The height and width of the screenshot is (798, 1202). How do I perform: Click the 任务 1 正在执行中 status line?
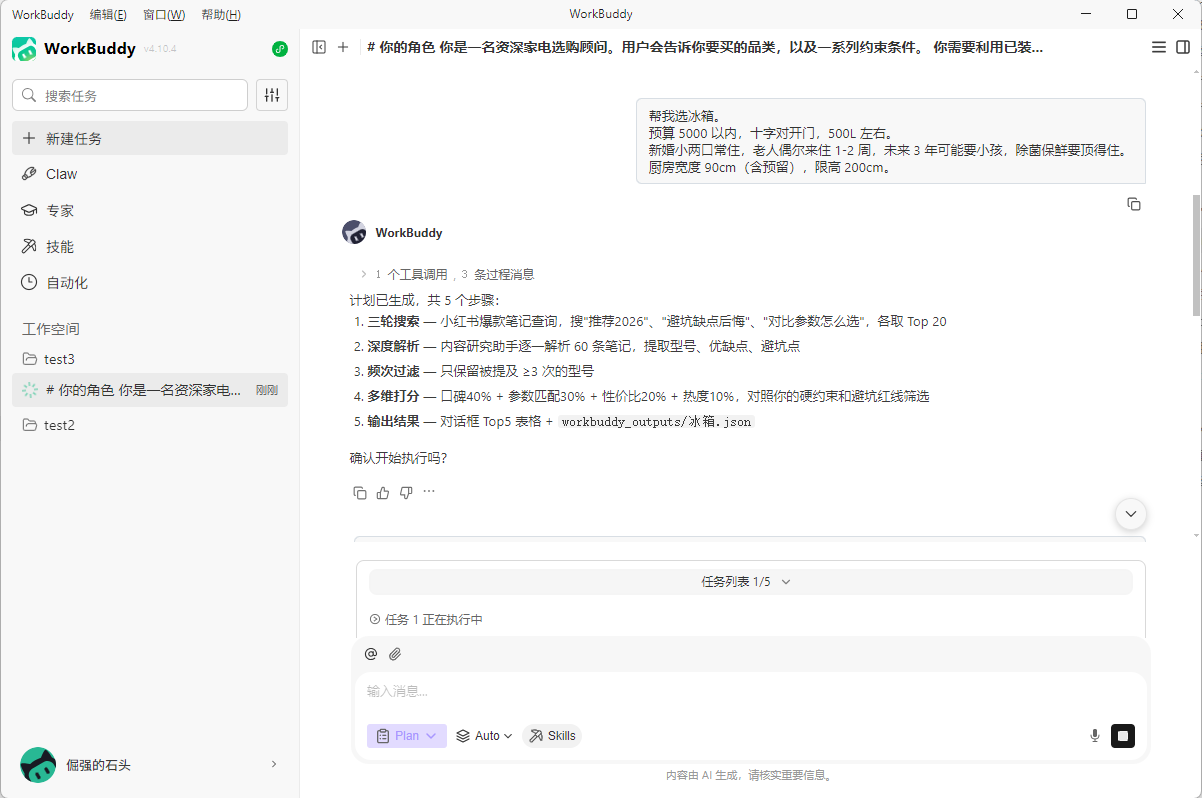(x=427, y=620)
